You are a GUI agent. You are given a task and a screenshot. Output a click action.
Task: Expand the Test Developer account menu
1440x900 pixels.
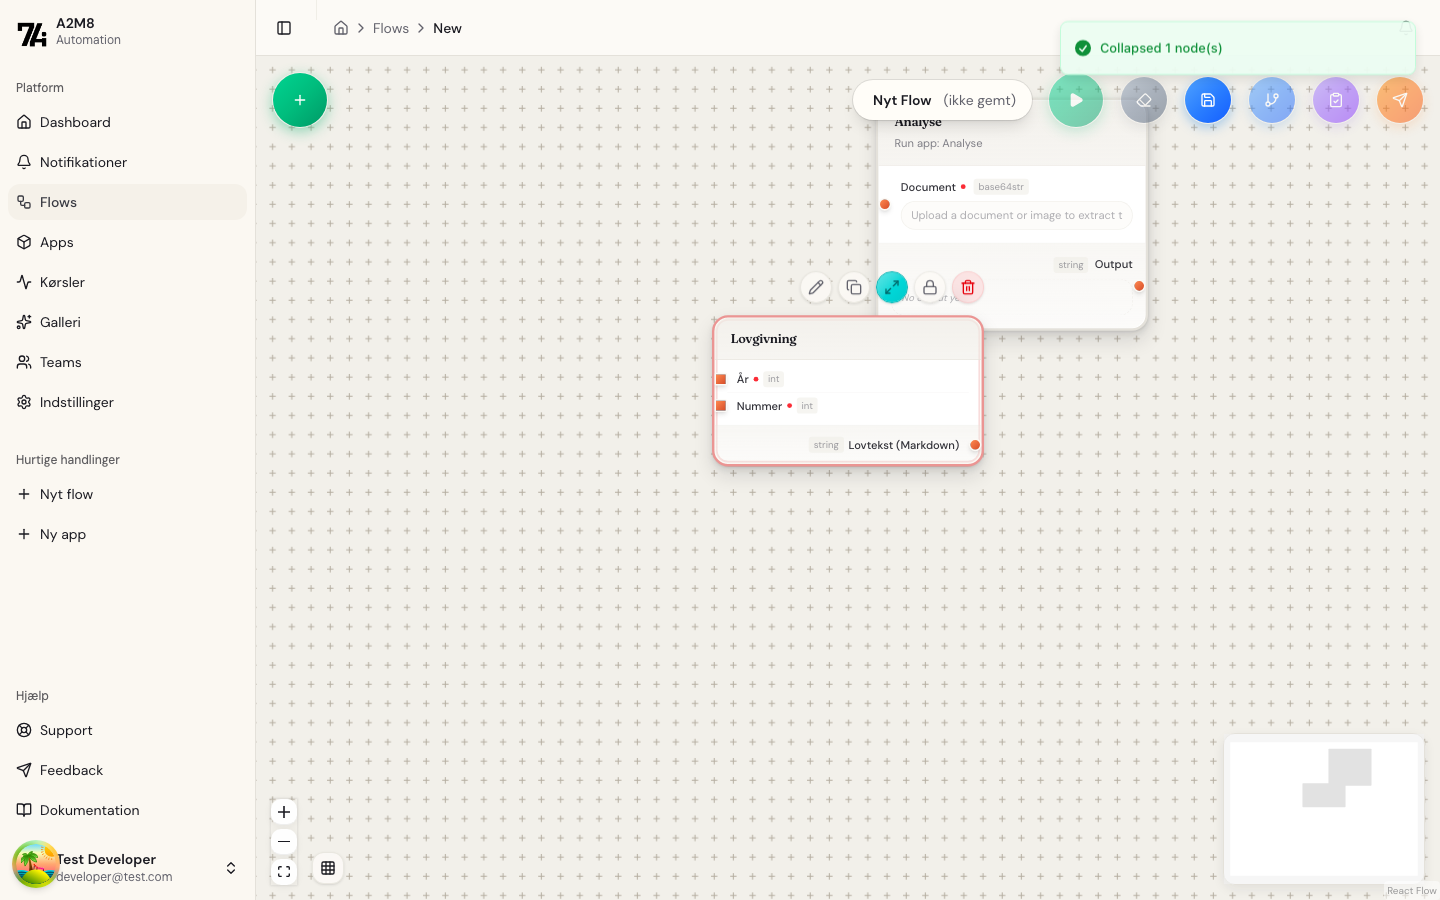point(231,868)
